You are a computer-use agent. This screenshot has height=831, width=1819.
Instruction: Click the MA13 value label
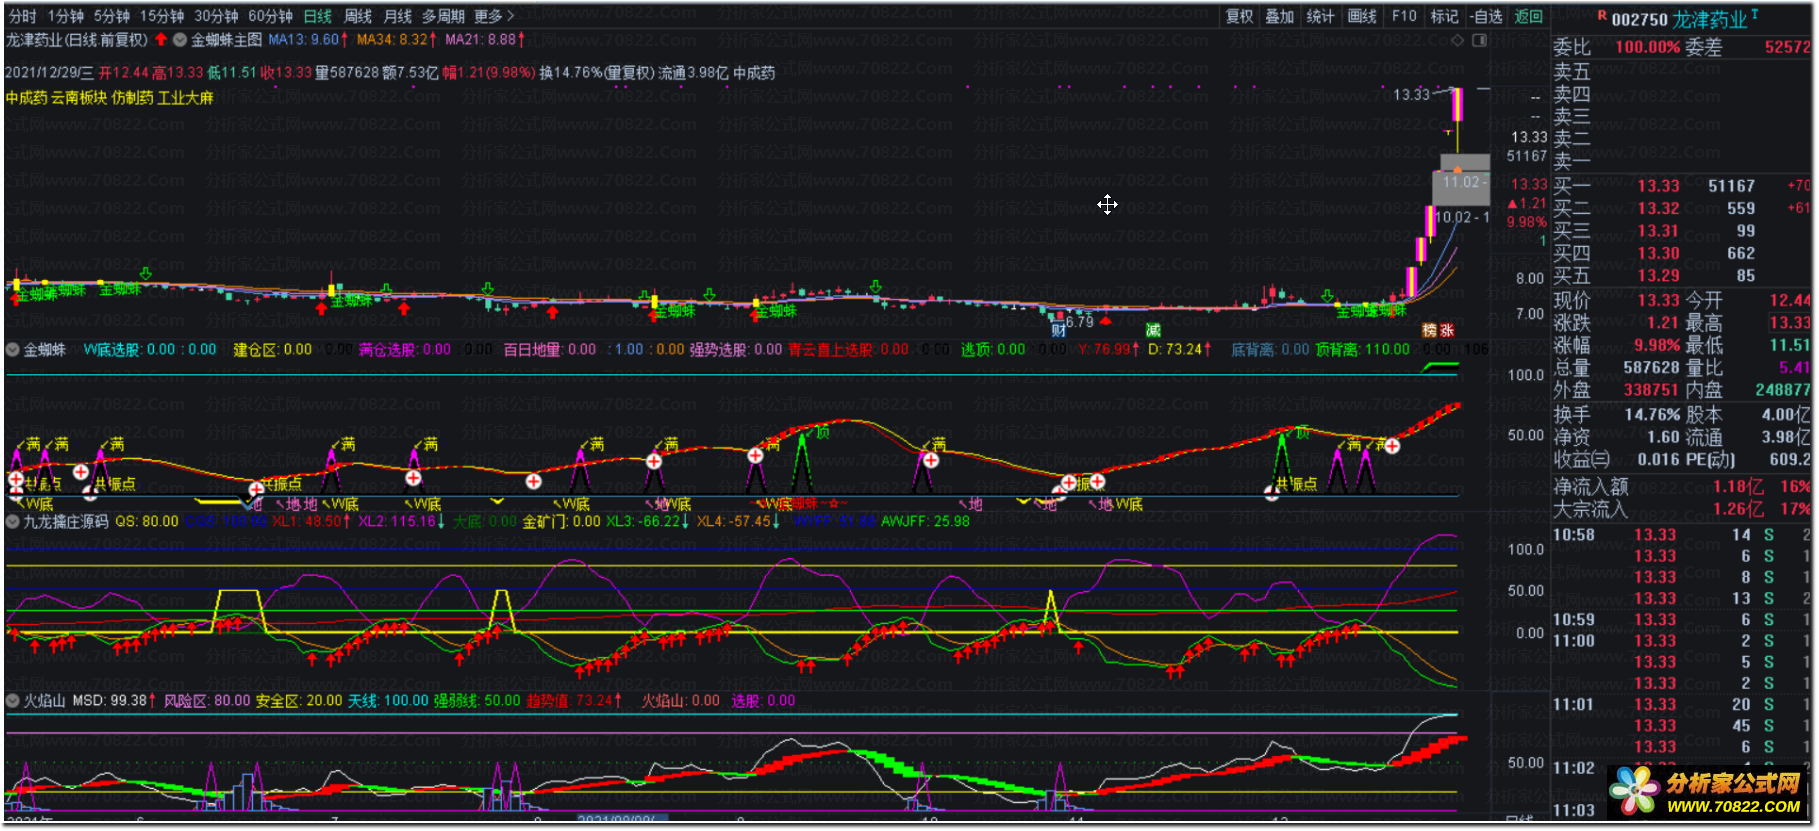point(308,40)
